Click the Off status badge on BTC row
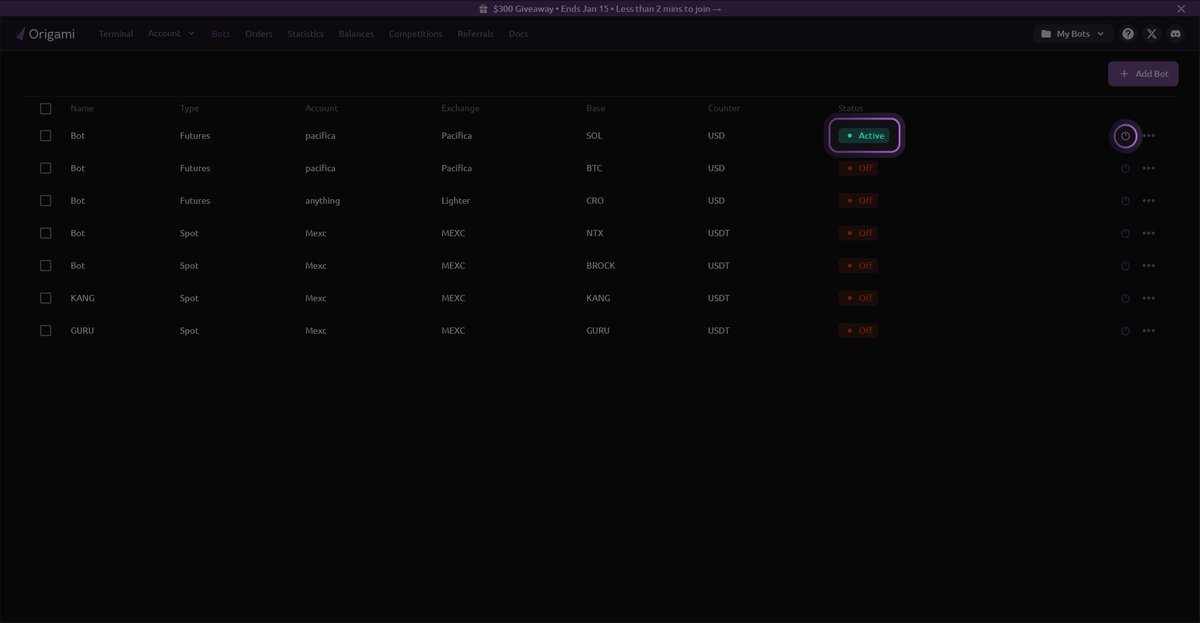This screenshot has width=1200, height=623. pyautogui.click(x=858, y=168)
